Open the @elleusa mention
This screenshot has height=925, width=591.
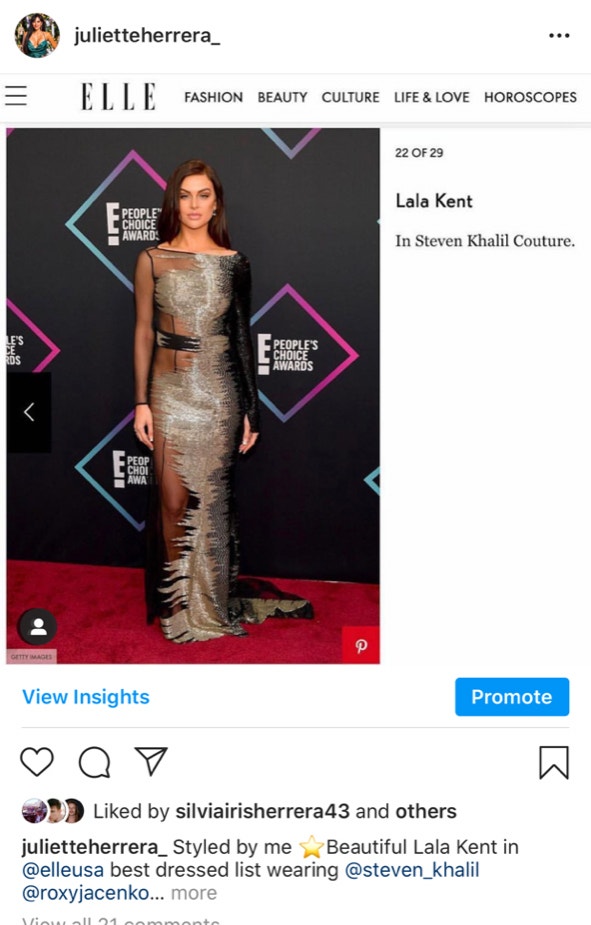[63, 870]
